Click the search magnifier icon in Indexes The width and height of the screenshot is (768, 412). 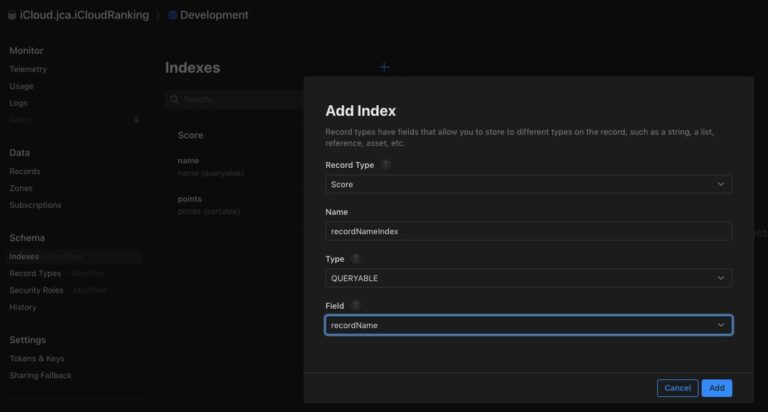pos(174,99)
